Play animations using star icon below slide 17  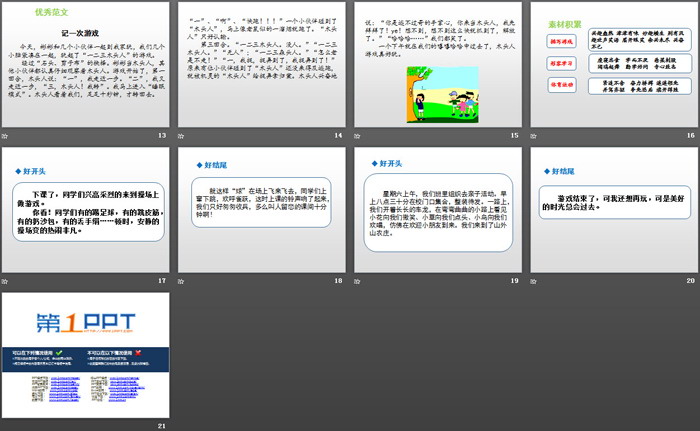point(7,281)
